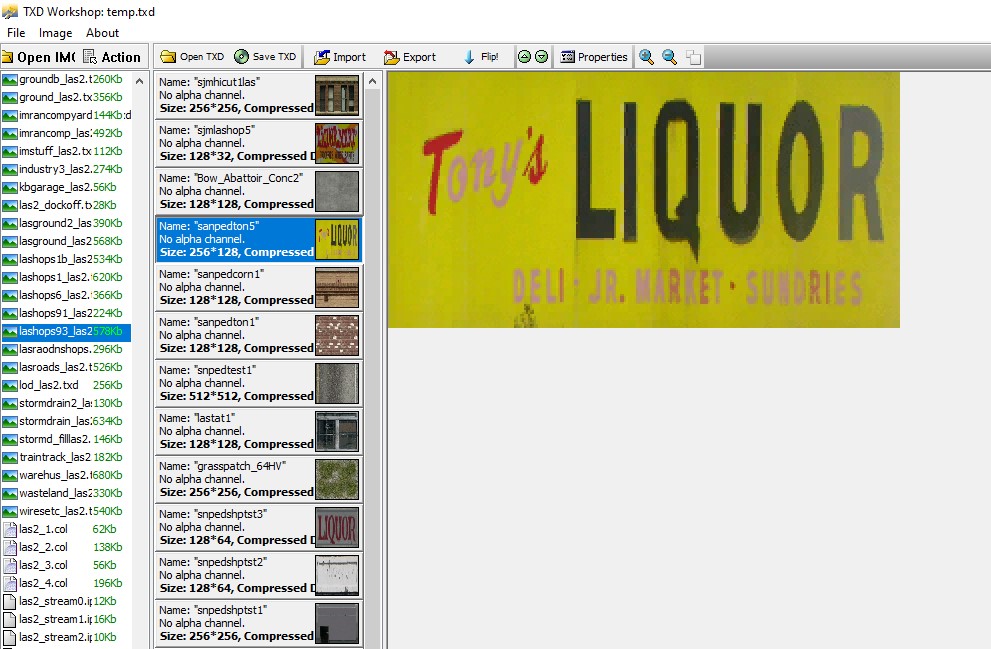Select lasroads_las2 entry
Viewport: 991px width, 649px height.
click(x=66, y=367)
